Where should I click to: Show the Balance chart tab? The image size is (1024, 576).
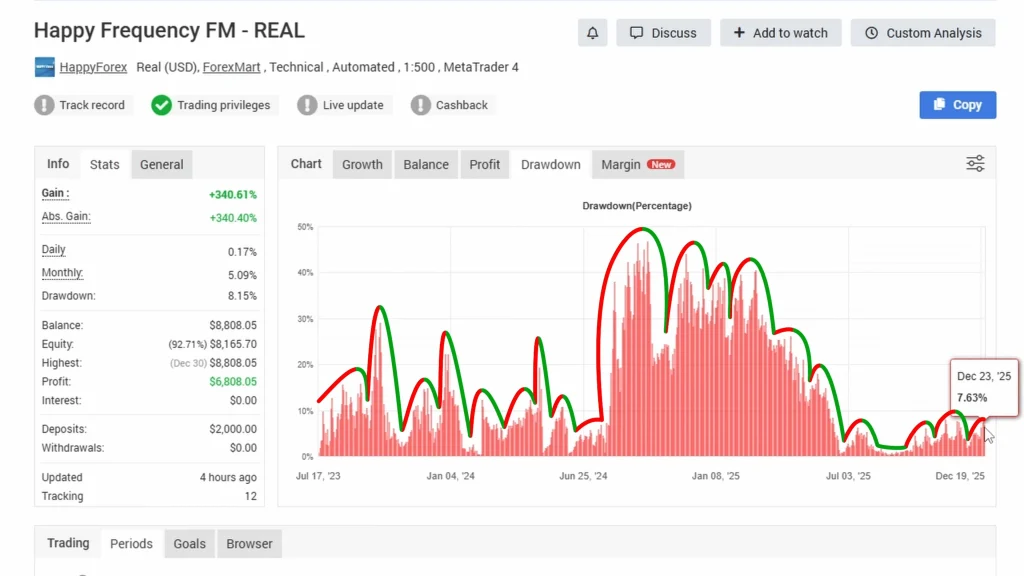tap(426, 165)
